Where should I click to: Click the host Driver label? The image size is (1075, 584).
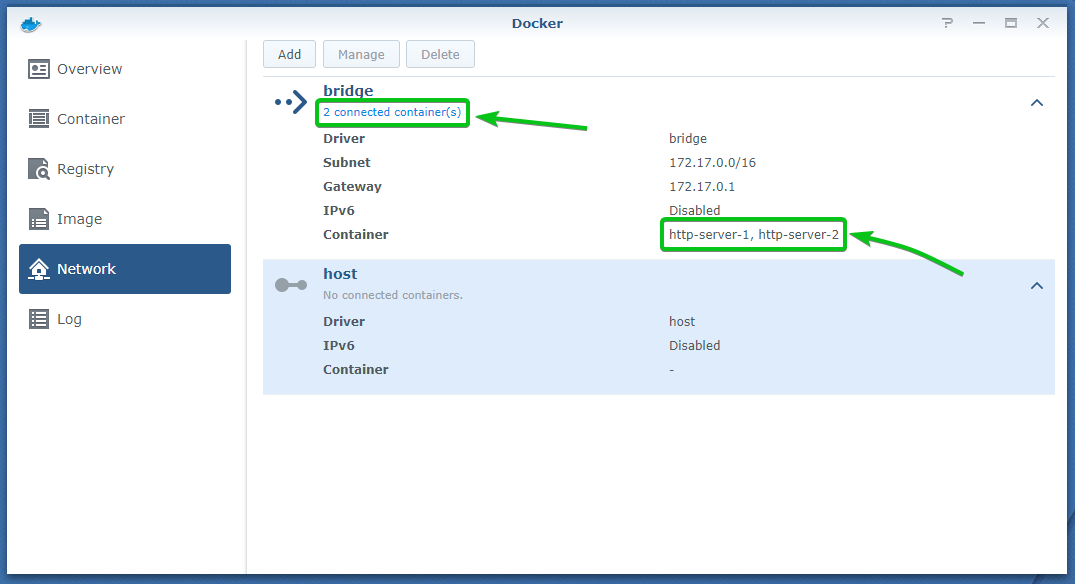click(x=344, y=321)
